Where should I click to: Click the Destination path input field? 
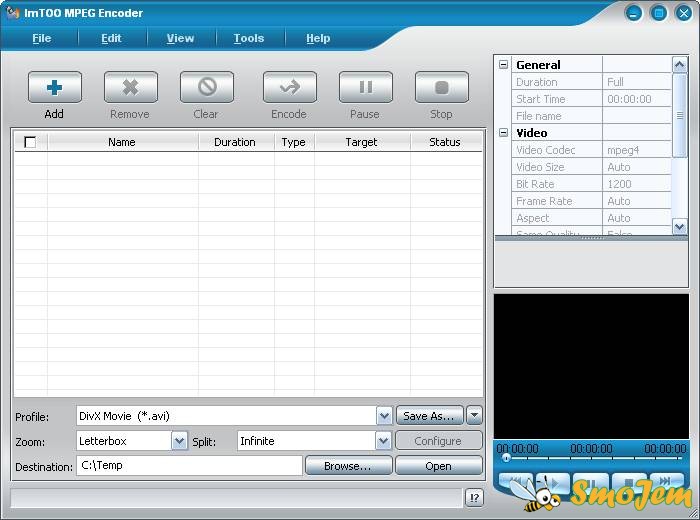pyautogui.click(x=189, y=466)
